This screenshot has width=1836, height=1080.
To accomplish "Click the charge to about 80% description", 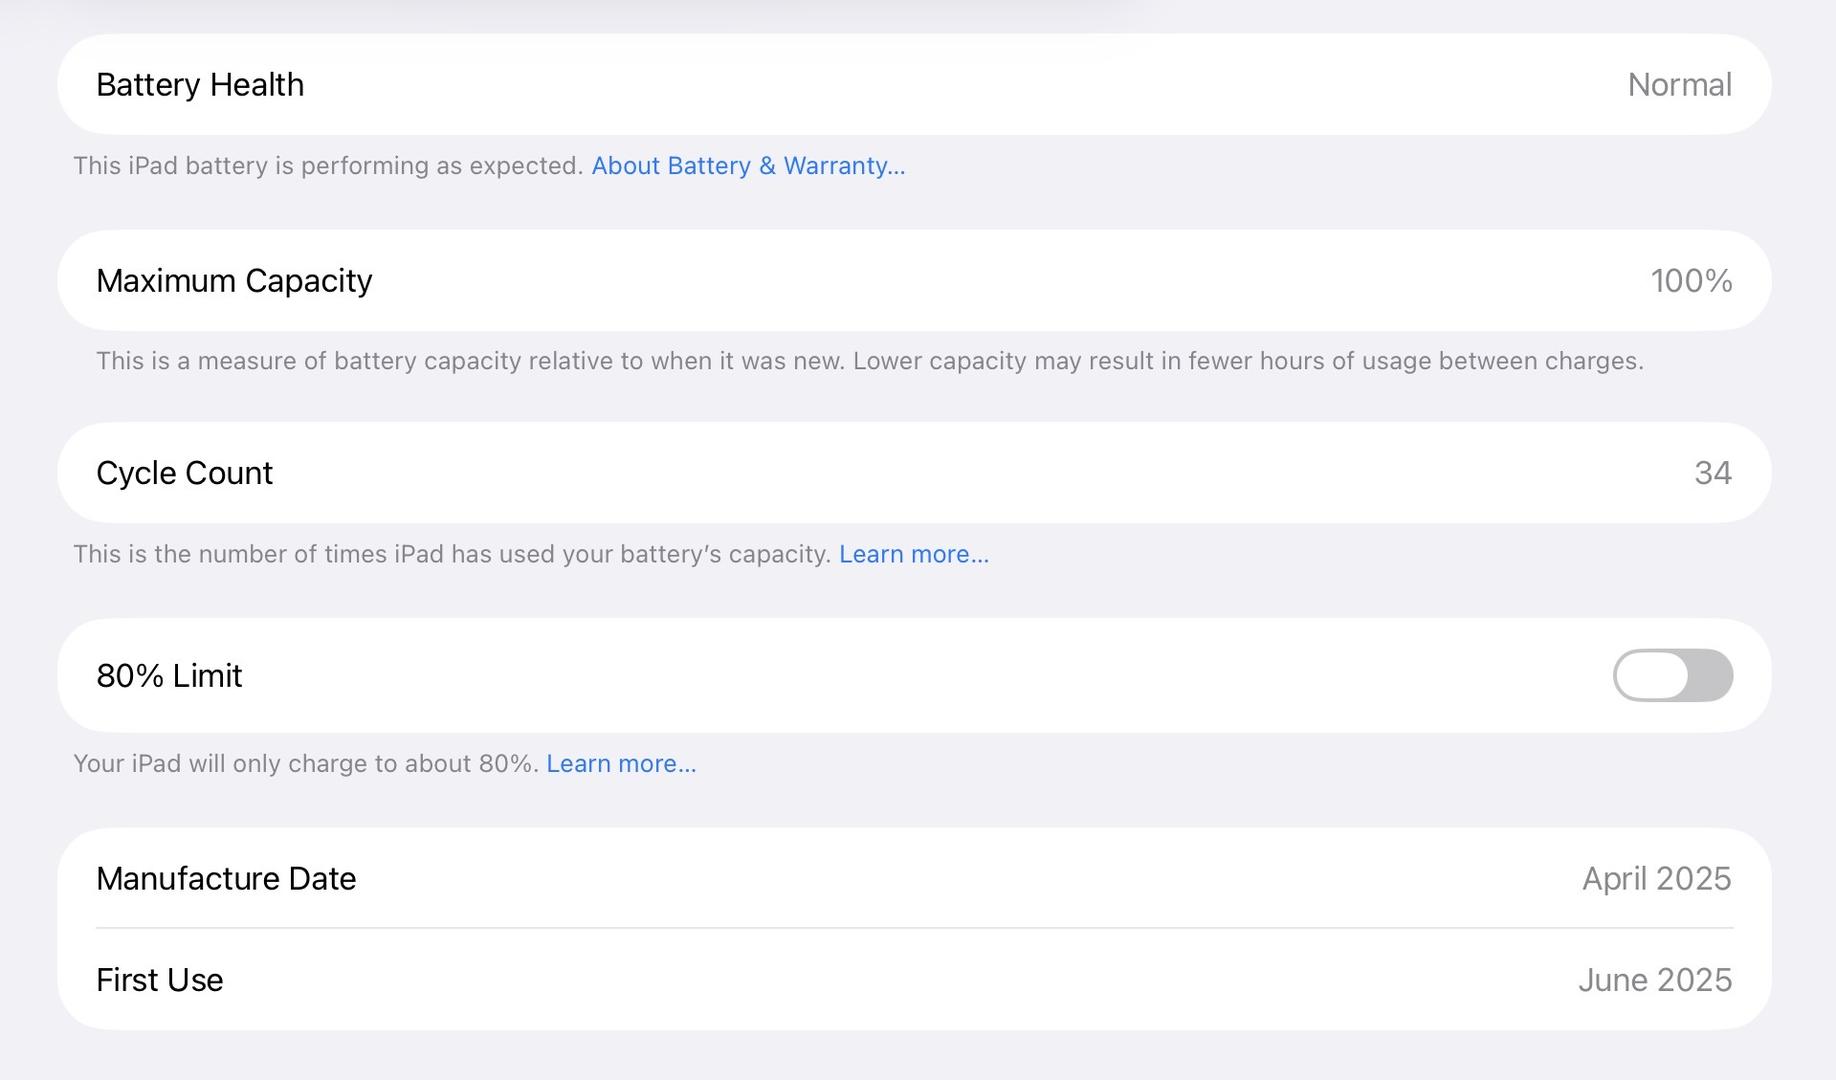I will (306, 764).
